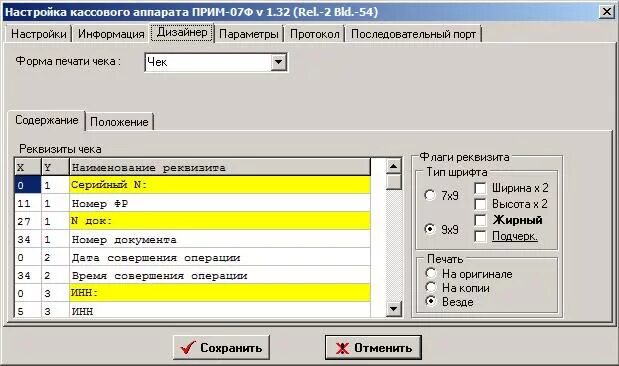Click the Y column header
This screenshot has width=619, height=366.
55,167
